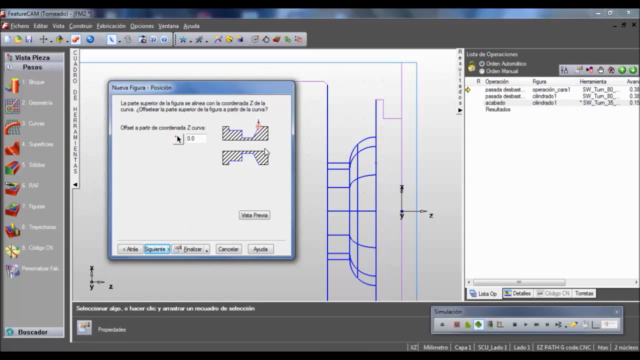Click the New file icon in toolbar

(8, 39)
